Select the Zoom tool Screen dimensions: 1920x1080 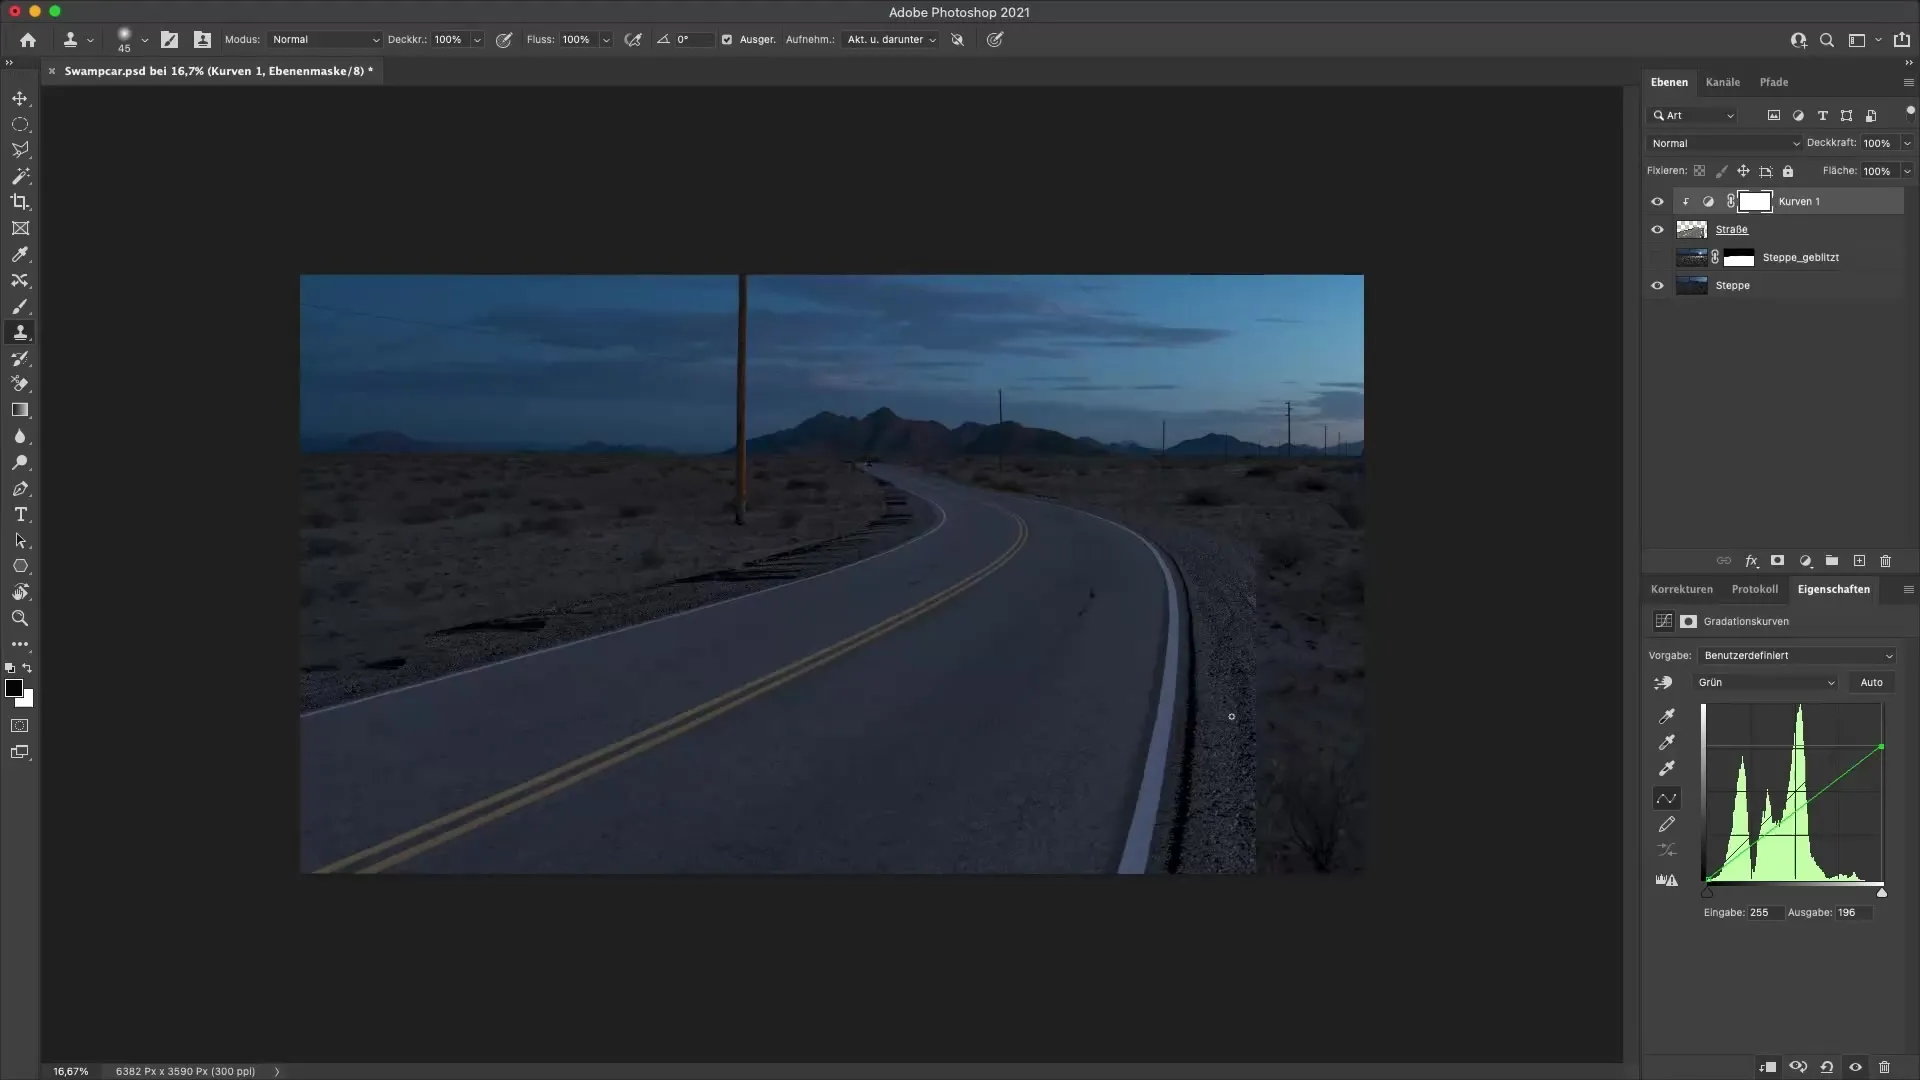(x=20, y=619)
